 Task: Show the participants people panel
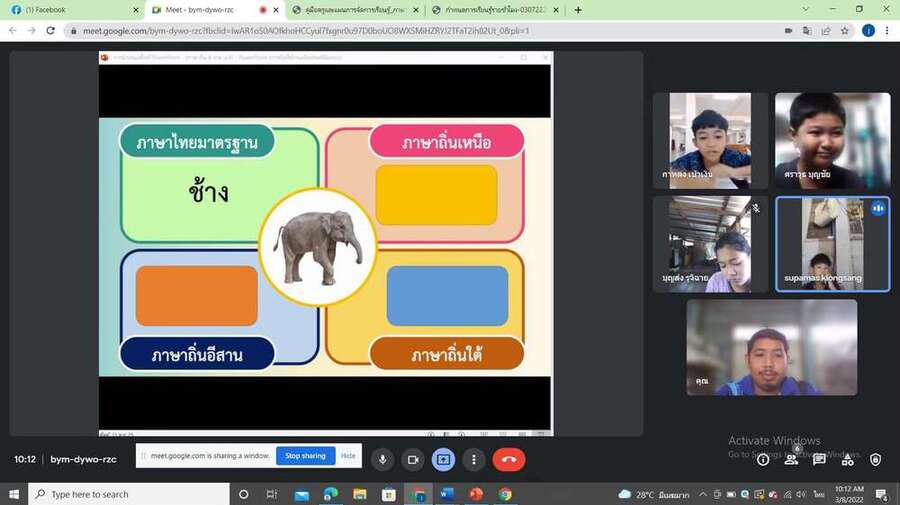(x=791, y=459)
